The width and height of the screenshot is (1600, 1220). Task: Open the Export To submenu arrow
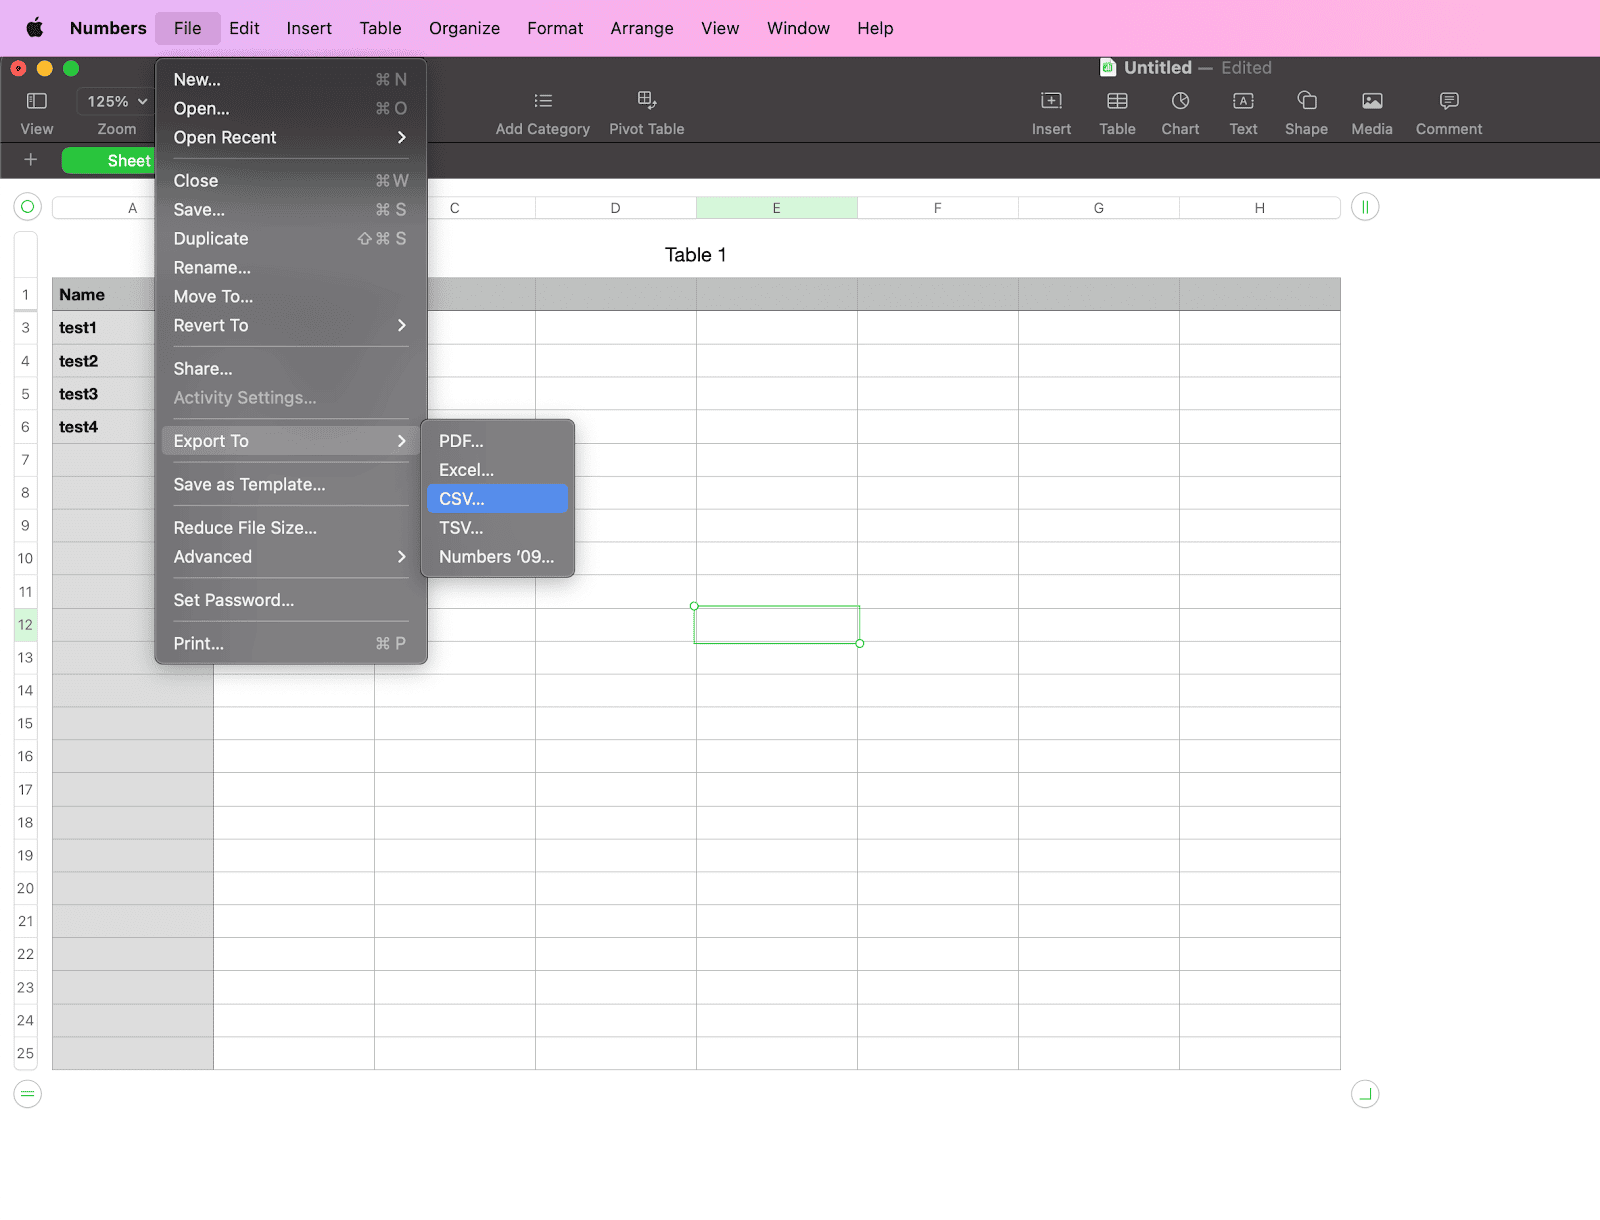pyautogui.click(x=401, y=440)
